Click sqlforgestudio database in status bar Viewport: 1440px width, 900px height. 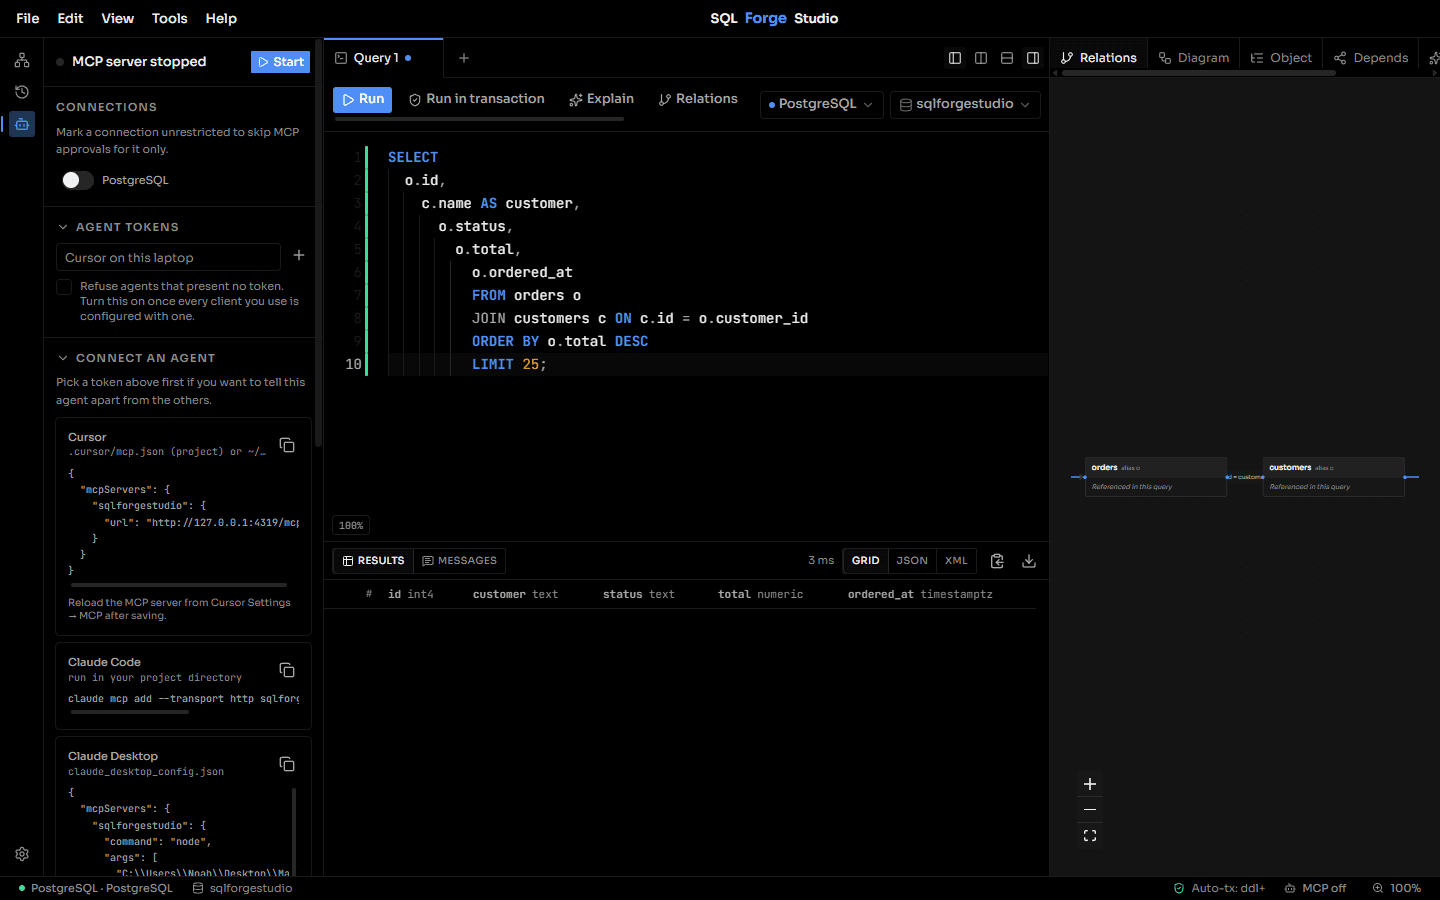click(x=243, y=888)
